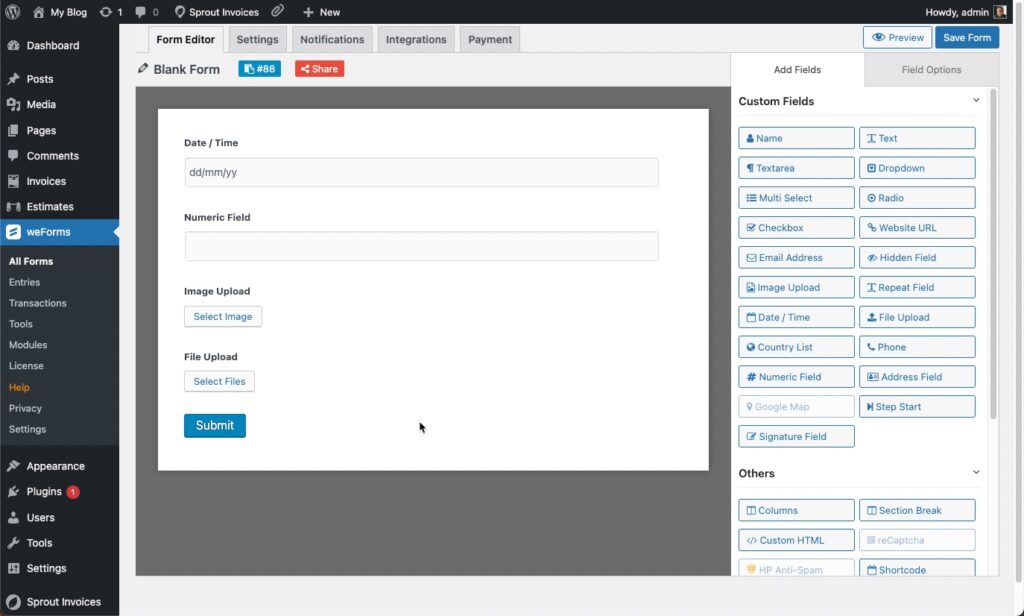This screenshot has width=1024, height=616.
Task: Insert an Image Upload field
Action: [795, 287]
